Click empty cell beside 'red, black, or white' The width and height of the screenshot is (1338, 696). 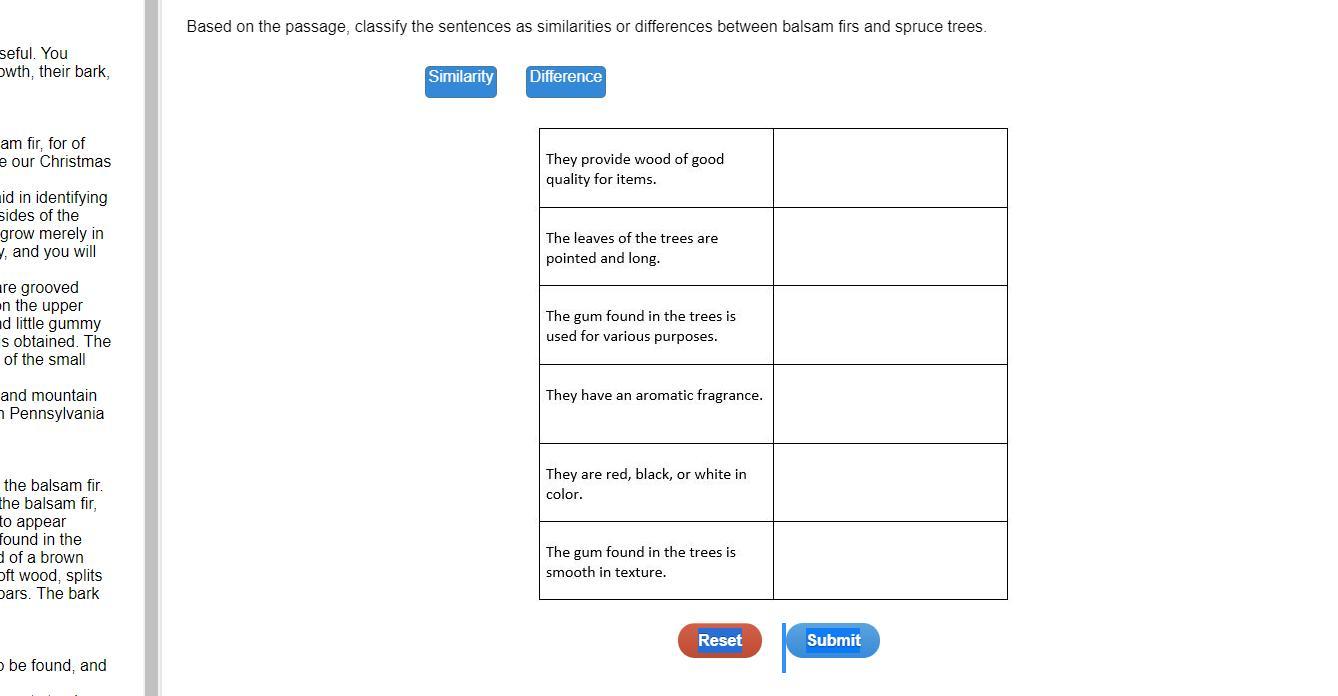pos(890,483)
